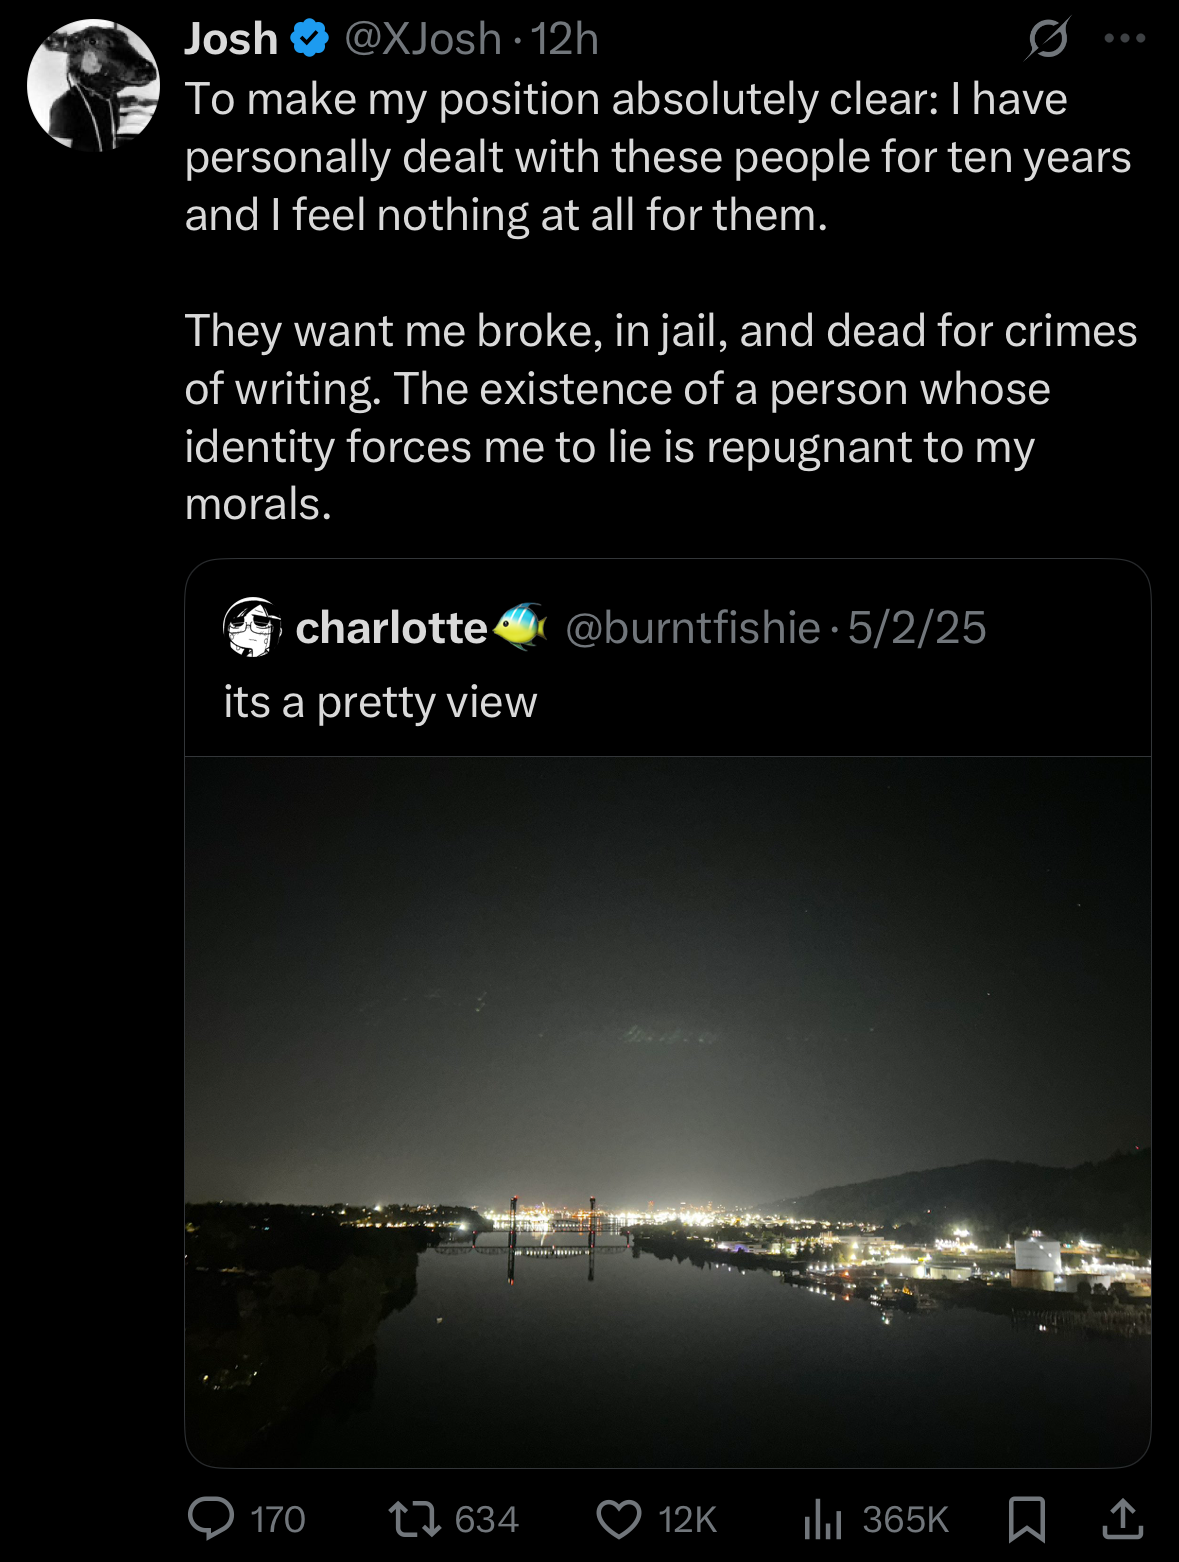Click the reply speech bubble icon
This screenshot has height=1562, width=1179.
[x=211, y=1518]
